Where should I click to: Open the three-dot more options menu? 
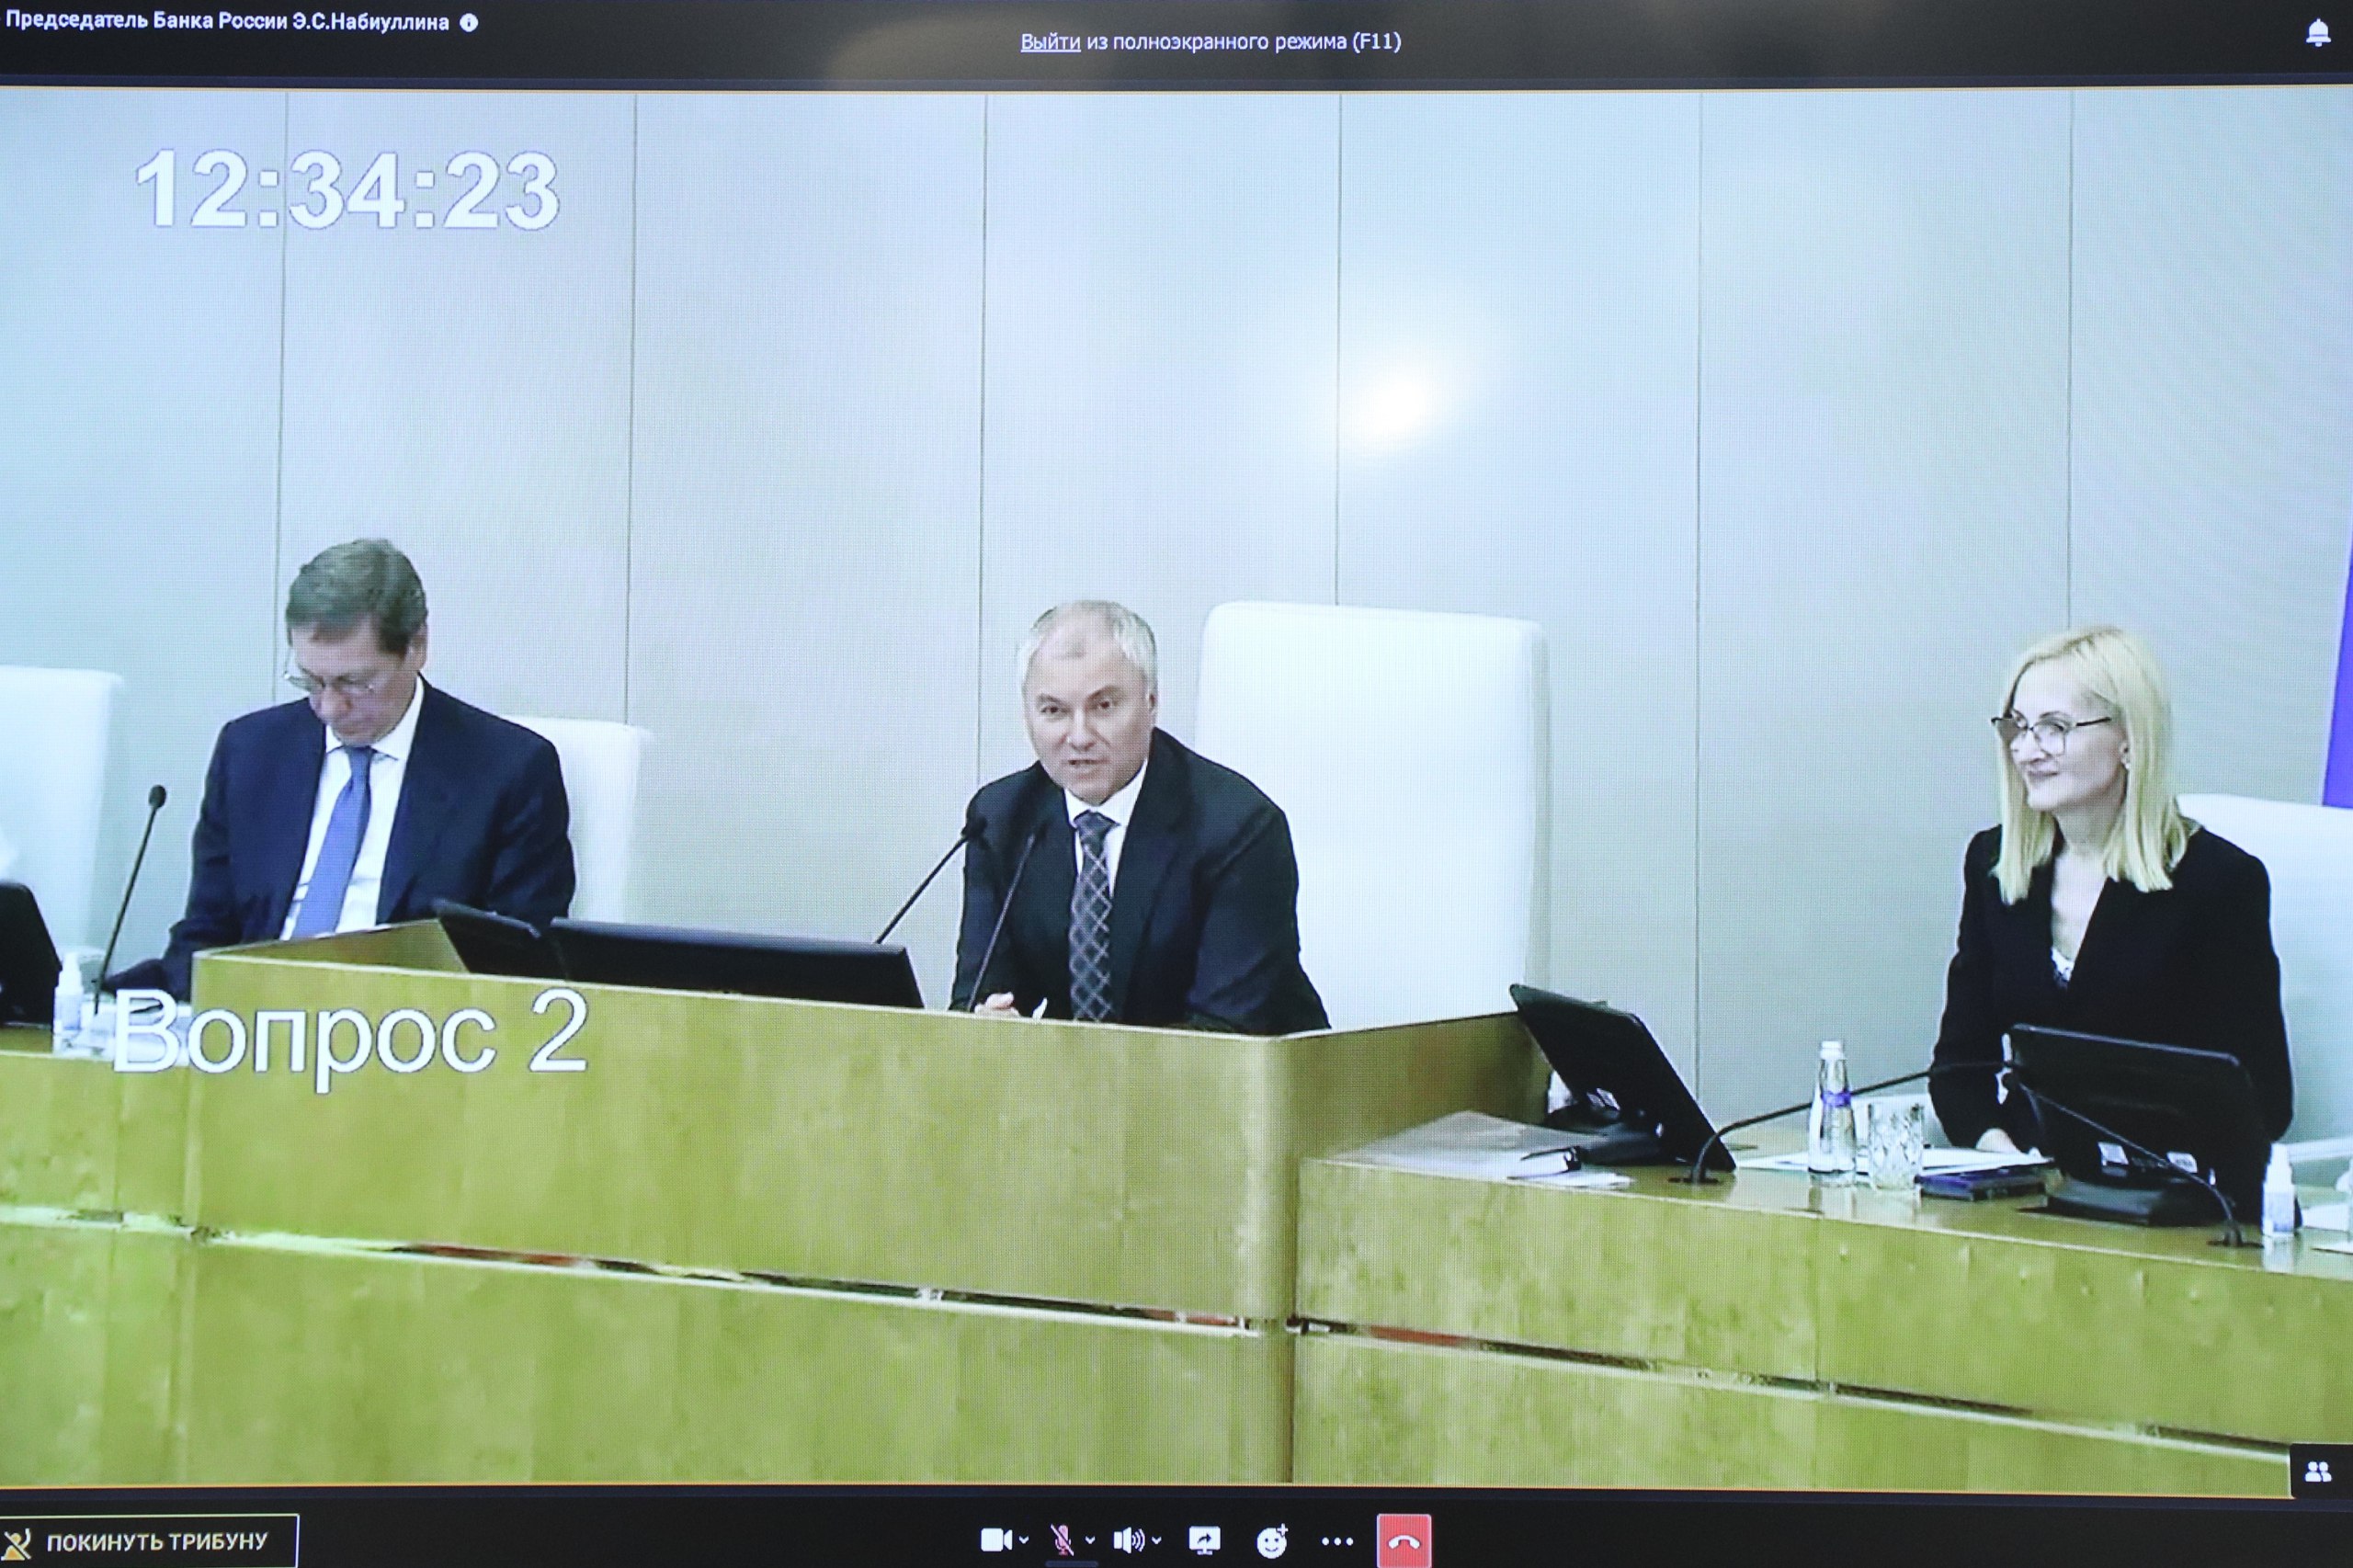(1337, 1541)
